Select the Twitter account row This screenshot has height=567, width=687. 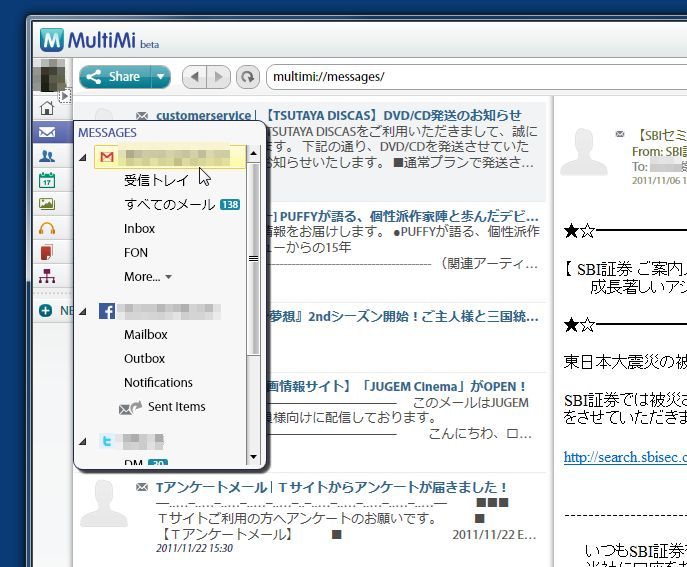(x=131, y=441)
